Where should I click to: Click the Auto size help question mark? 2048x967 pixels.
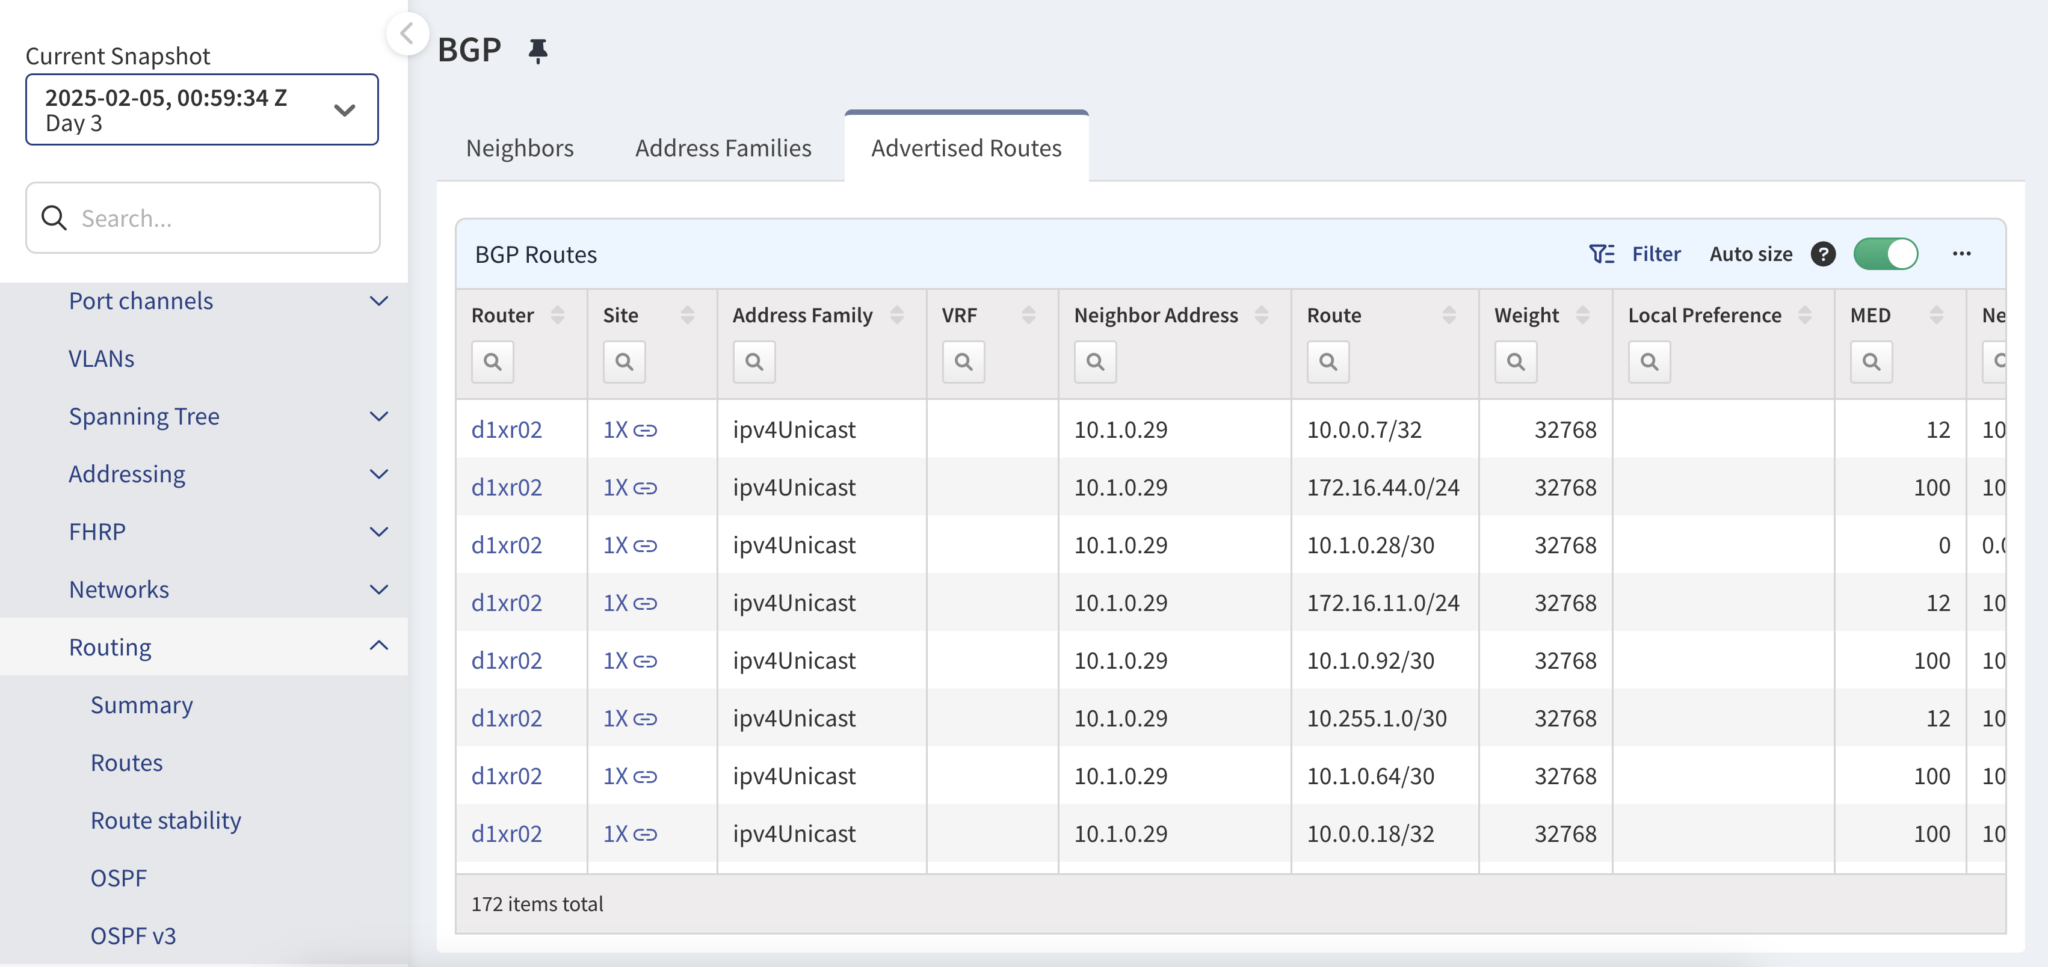1823,254
